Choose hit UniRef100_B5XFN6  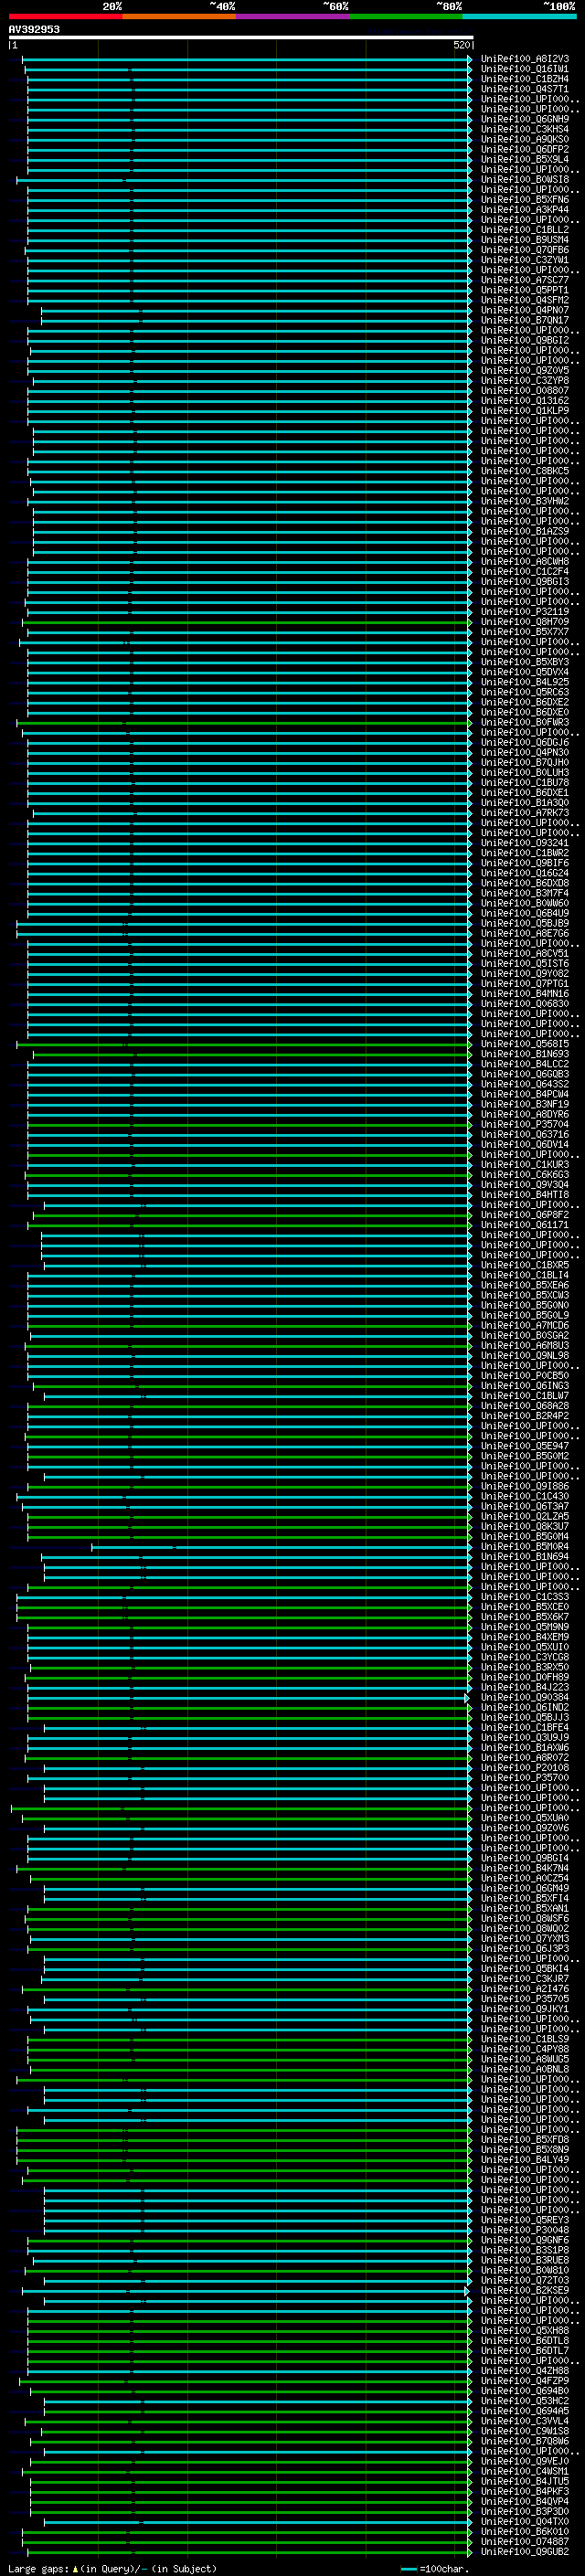(525, 200)
